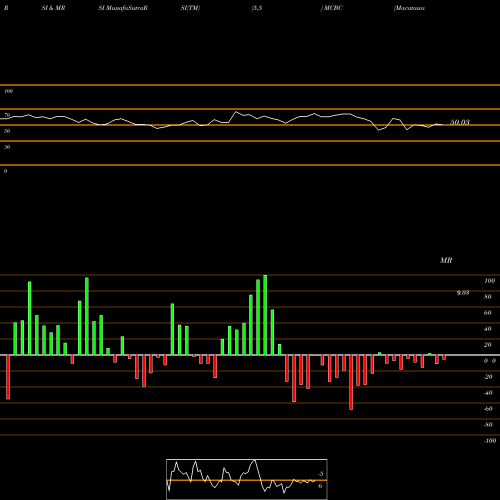Click the '(Macatawa' company name text
This screenshot has height=500, width=500.
click(409, 8)
